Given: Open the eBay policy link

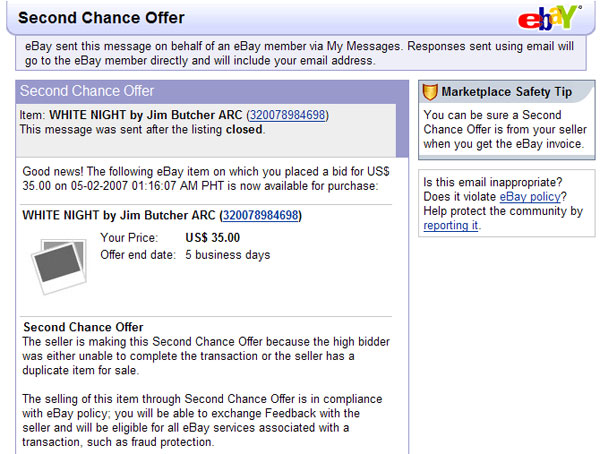Looking at the screenshot, I should coord(530,197).
